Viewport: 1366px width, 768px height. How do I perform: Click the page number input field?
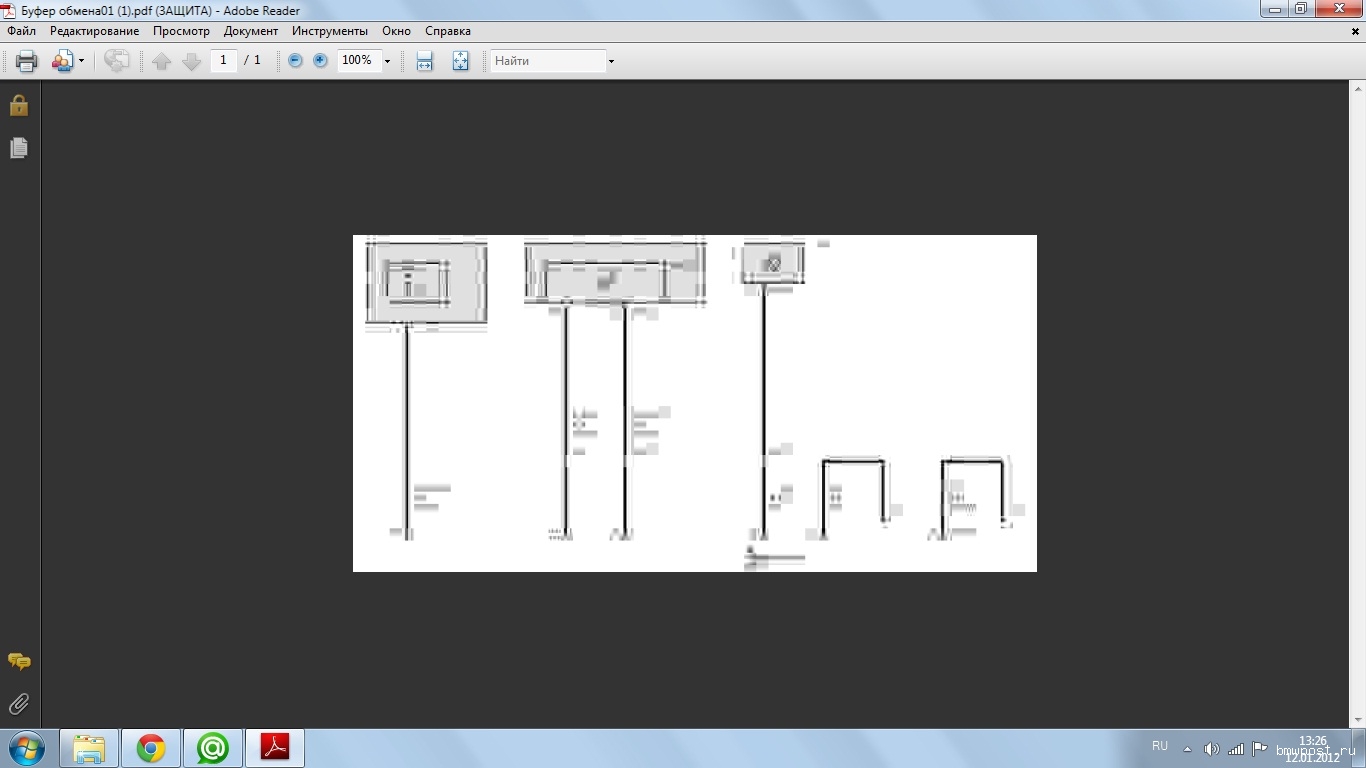223,61
